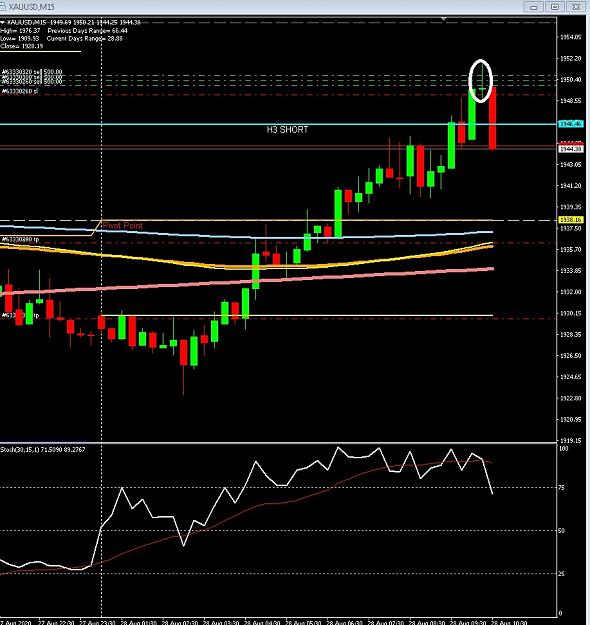Image resolution: width=590 pixels, height=625 pixels.
Task: Click price scale value 1932.00
Action: 570,292
